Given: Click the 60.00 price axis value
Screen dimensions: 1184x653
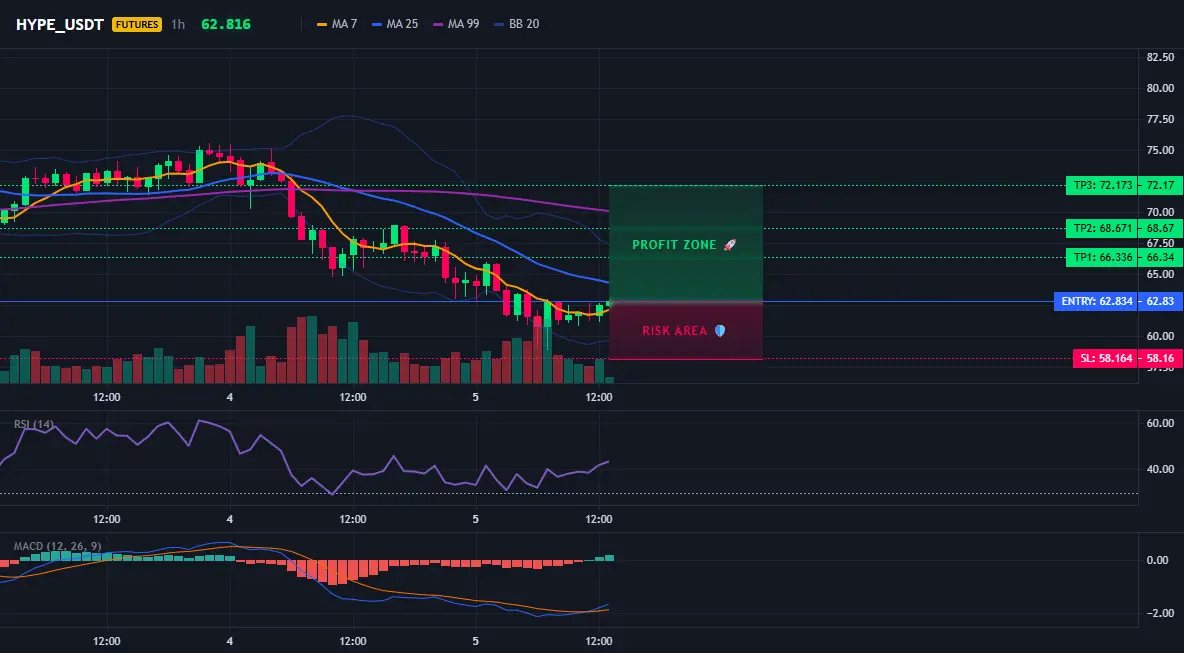Looking at the screenshot, I should [1160, 337].
